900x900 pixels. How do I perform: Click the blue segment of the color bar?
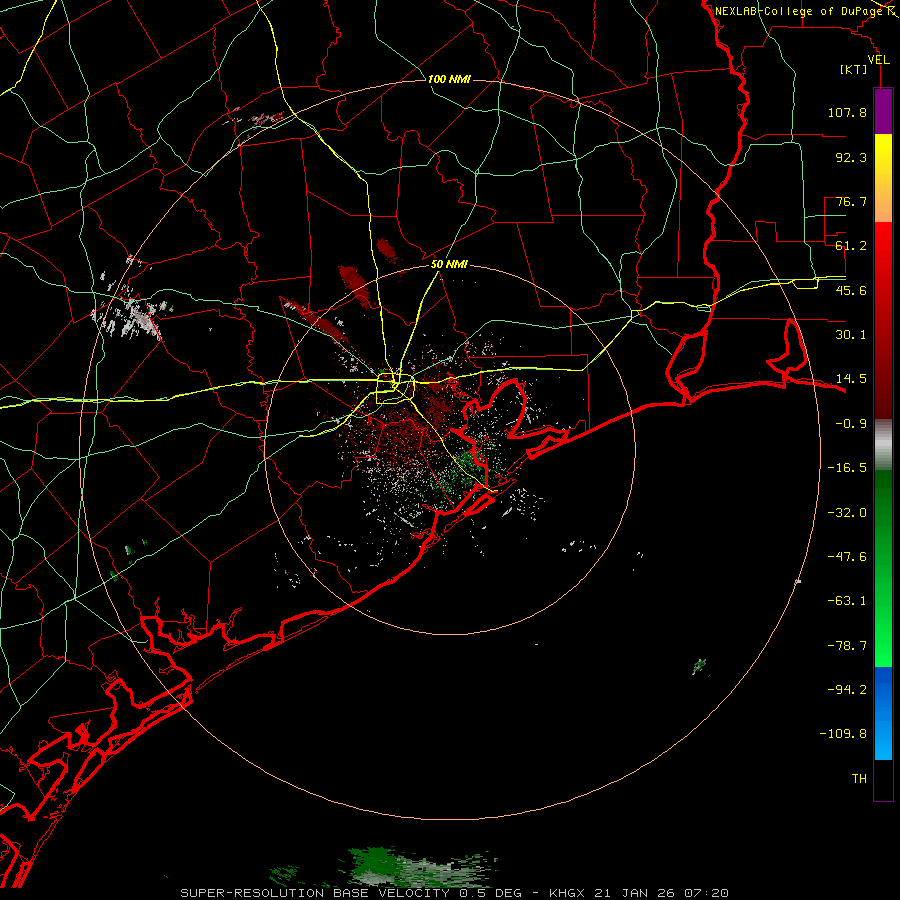point(883,713)
